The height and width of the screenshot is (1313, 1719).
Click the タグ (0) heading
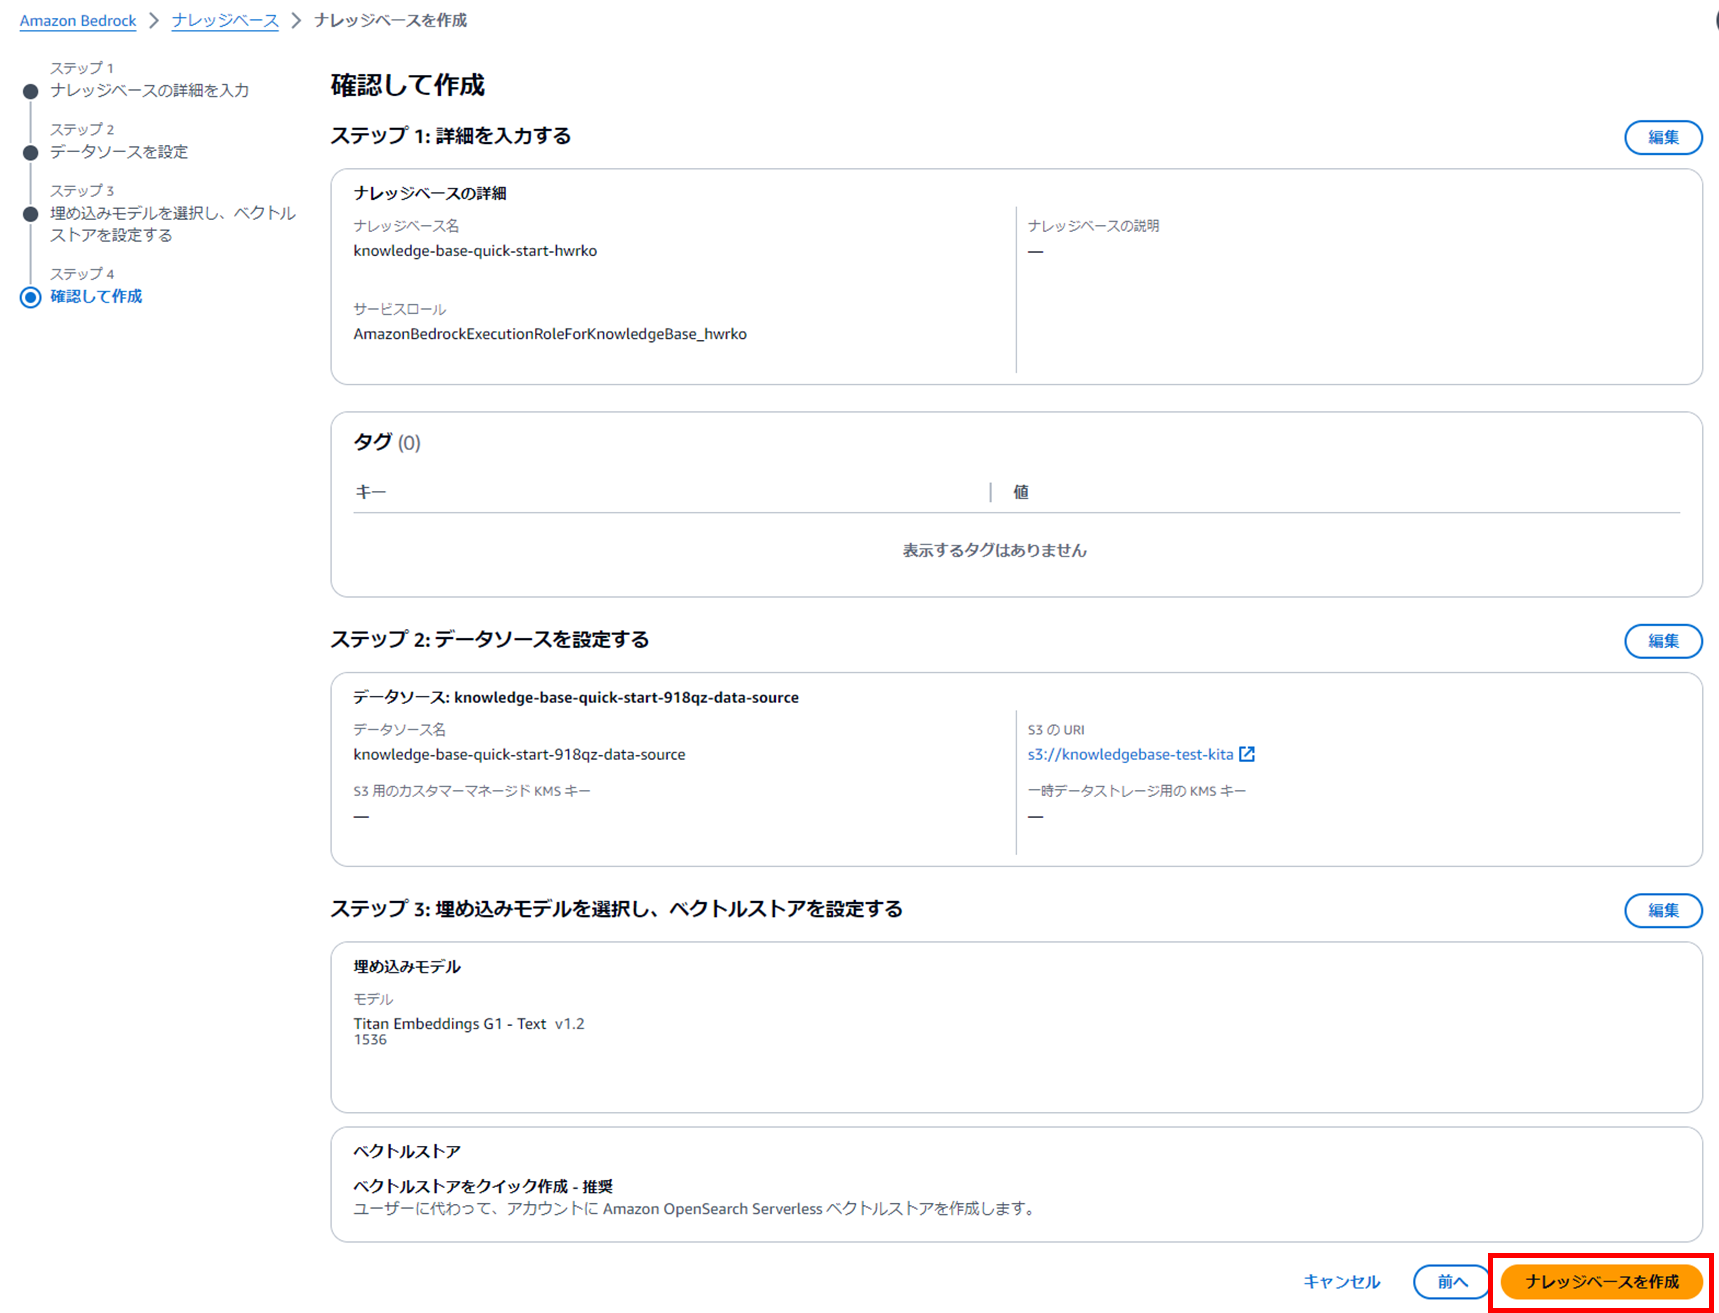[x=387, y=442]
